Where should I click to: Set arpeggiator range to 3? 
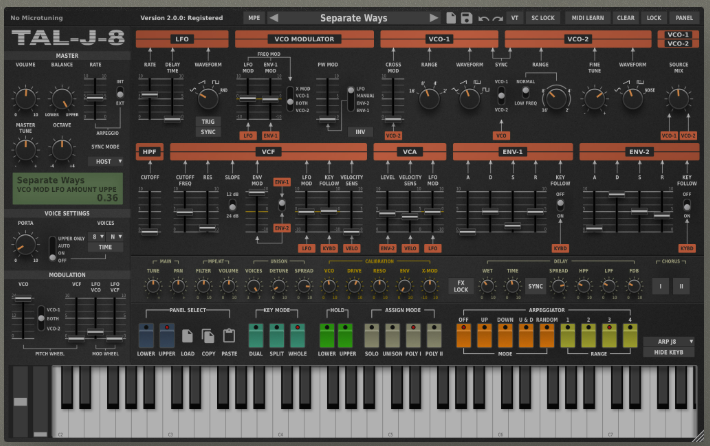(x=609, y=336)
